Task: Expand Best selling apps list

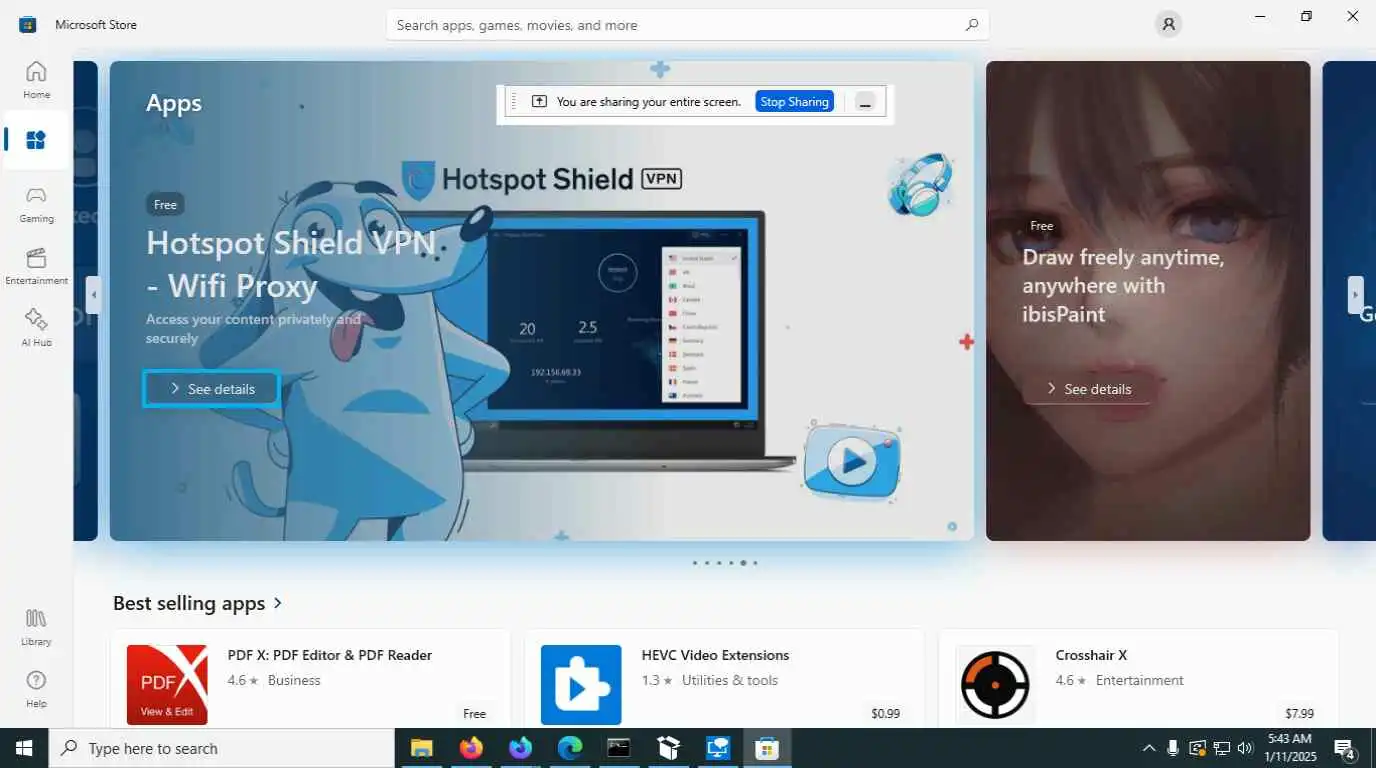Action: [278, 603]
